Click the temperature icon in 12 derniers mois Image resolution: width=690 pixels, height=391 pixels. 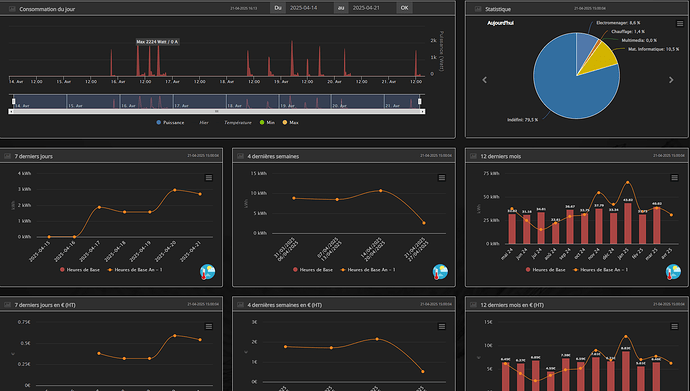(673, 272)
